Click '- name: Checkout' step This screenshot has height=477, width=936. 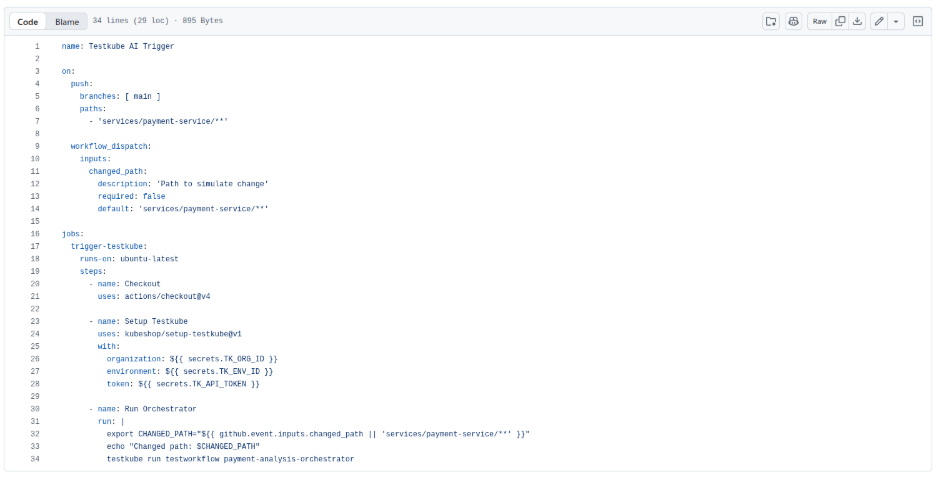coord(125,284)
